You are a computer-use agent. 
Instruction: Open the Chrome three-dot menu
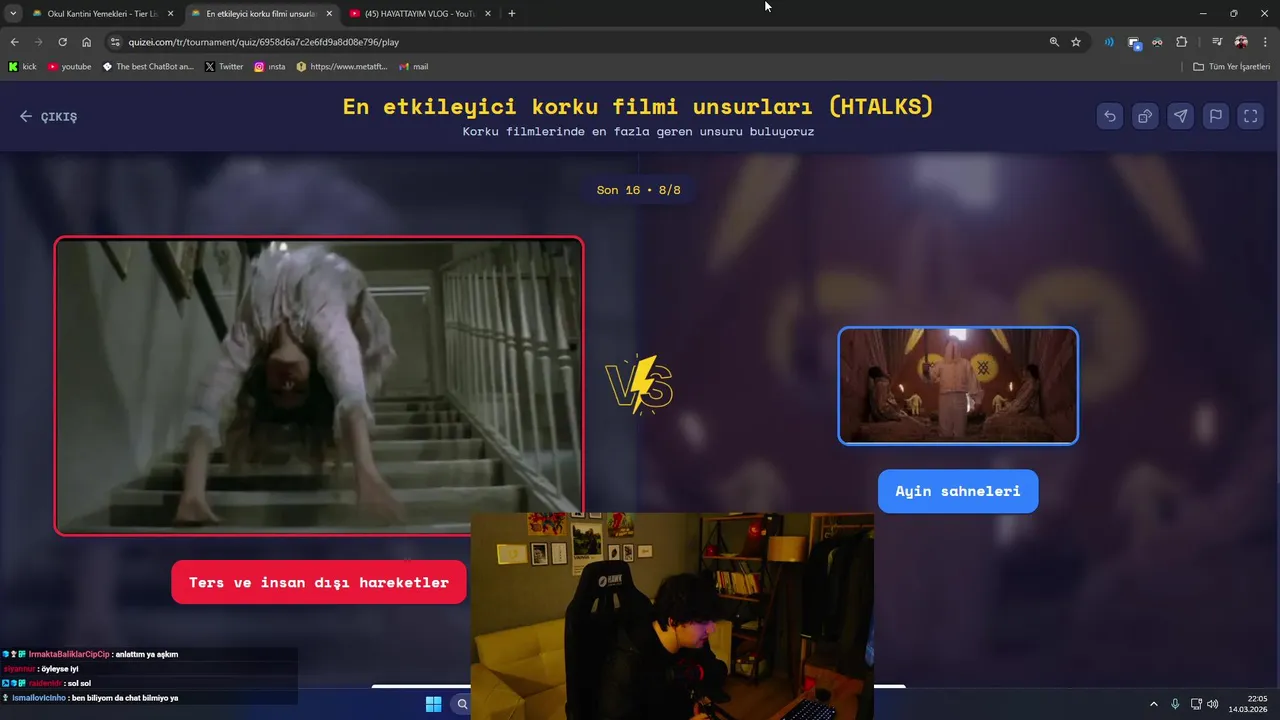click(x=1264, y=42)
